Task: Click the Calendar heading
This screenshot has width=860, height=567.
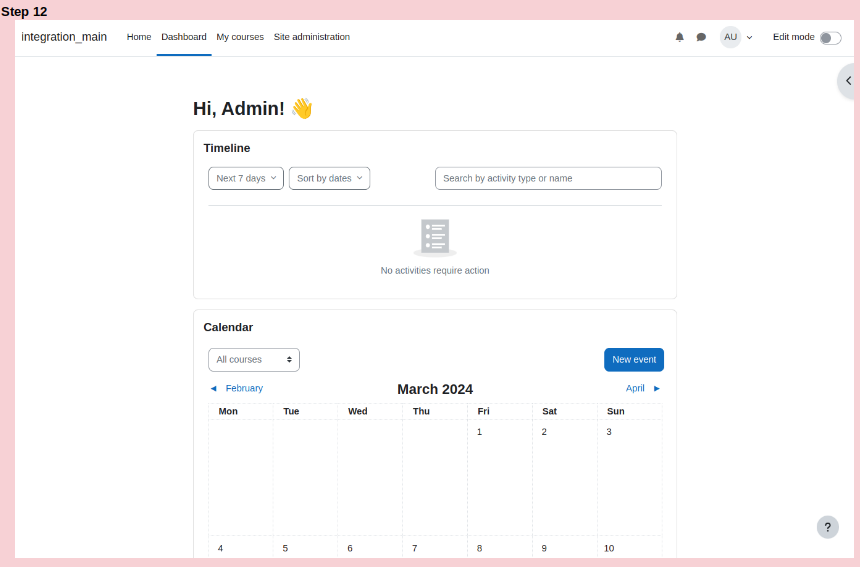Action: 228,327
